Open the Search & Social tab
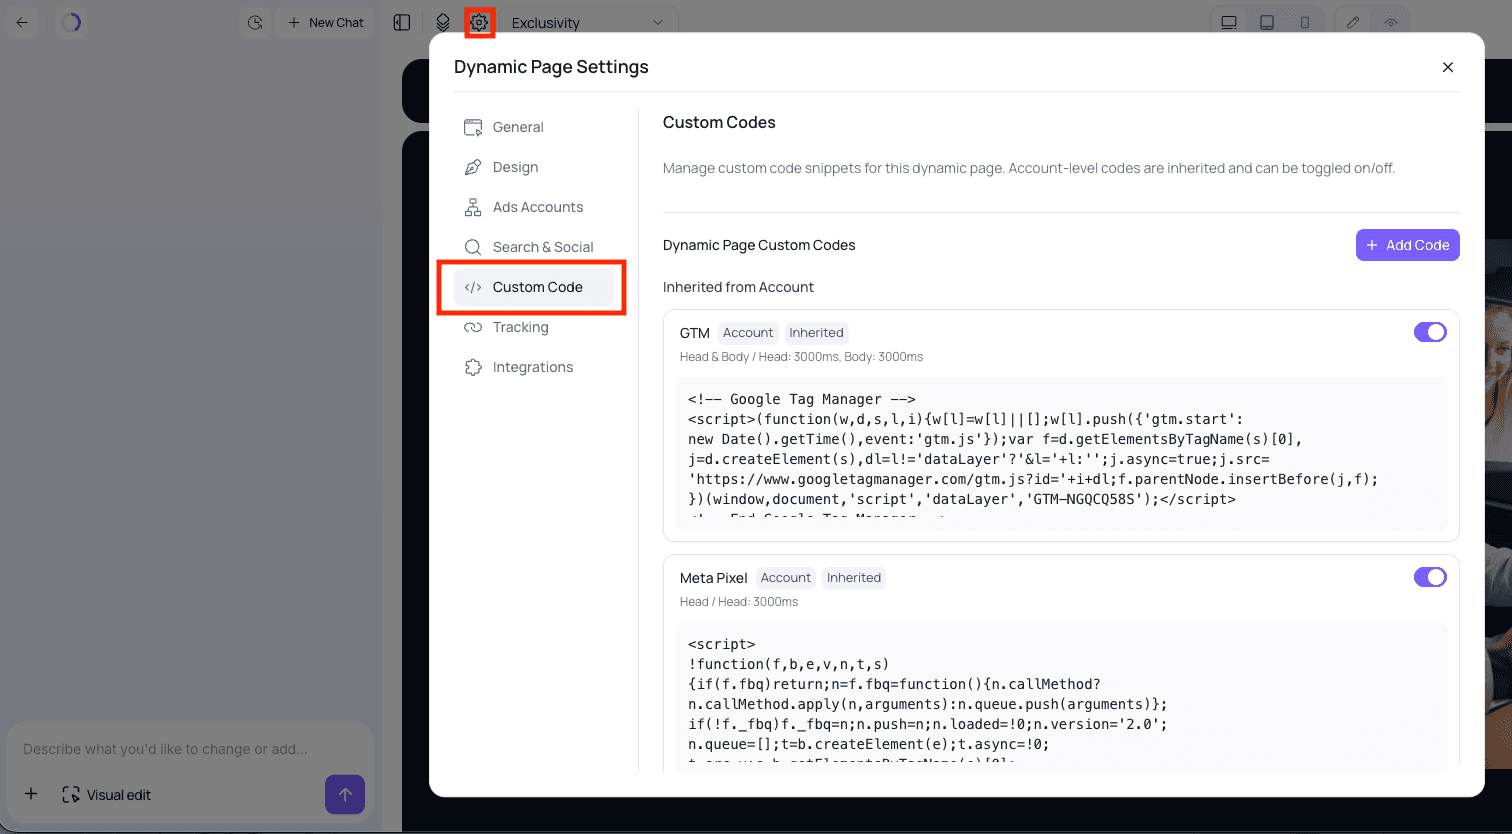Screen dimensions: 1512x834 pyautogui.click(x=534, y=247)
